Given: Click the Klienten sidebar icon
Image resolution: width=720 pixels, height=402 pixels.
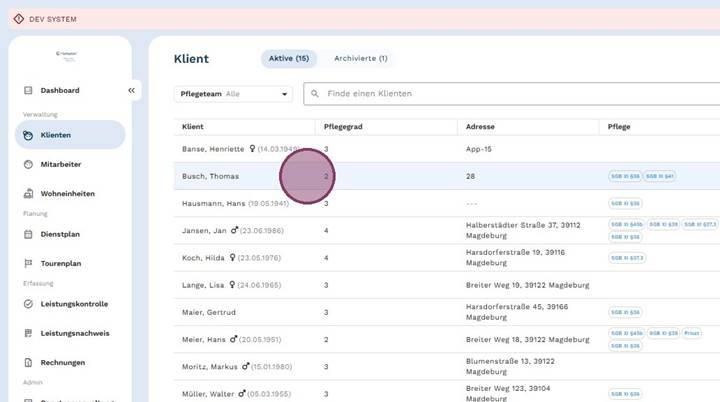Looking at the screenshot, I should click(x=28, y=135).
